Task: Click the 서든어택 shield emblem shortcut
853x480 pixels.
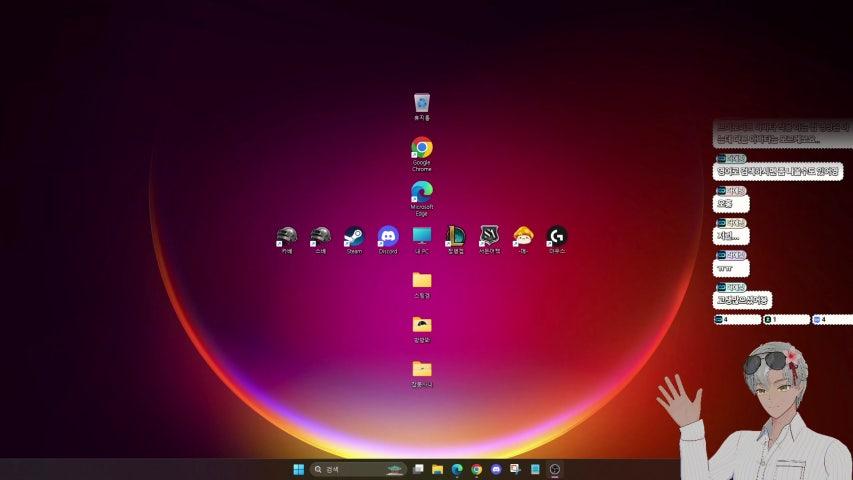Action: pos(489,236)
